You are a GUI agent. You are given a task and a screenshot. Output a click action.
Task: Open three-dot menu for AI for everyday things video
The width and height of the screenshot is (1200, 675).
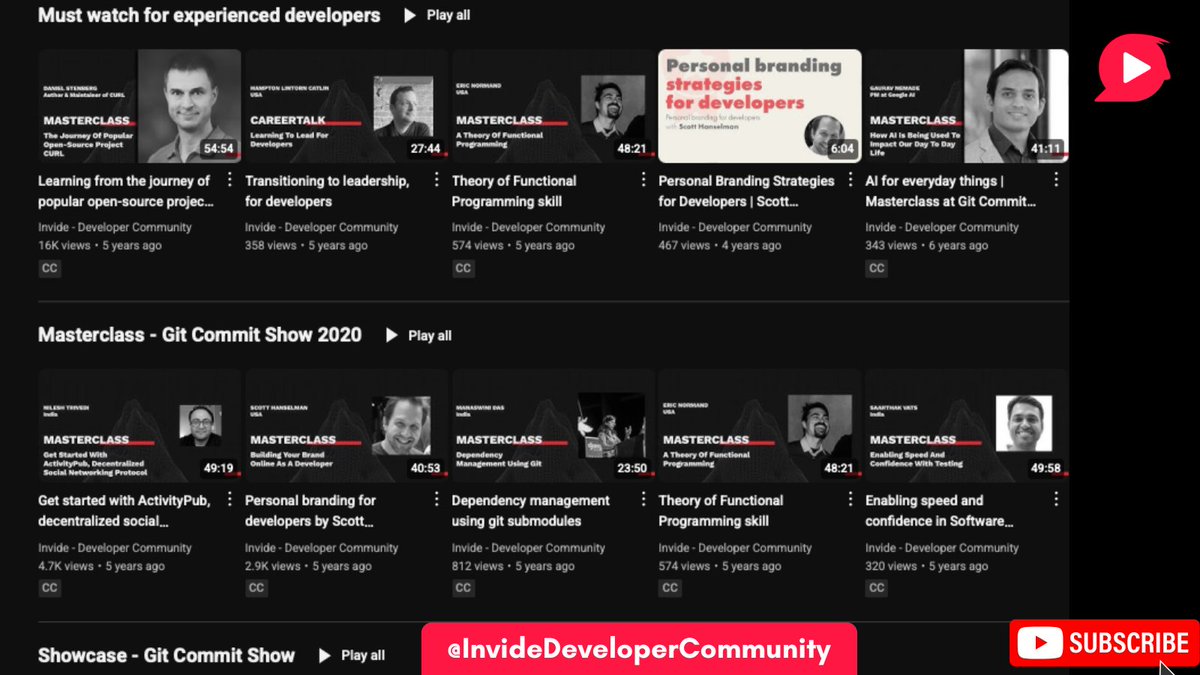coord(1056,180)
